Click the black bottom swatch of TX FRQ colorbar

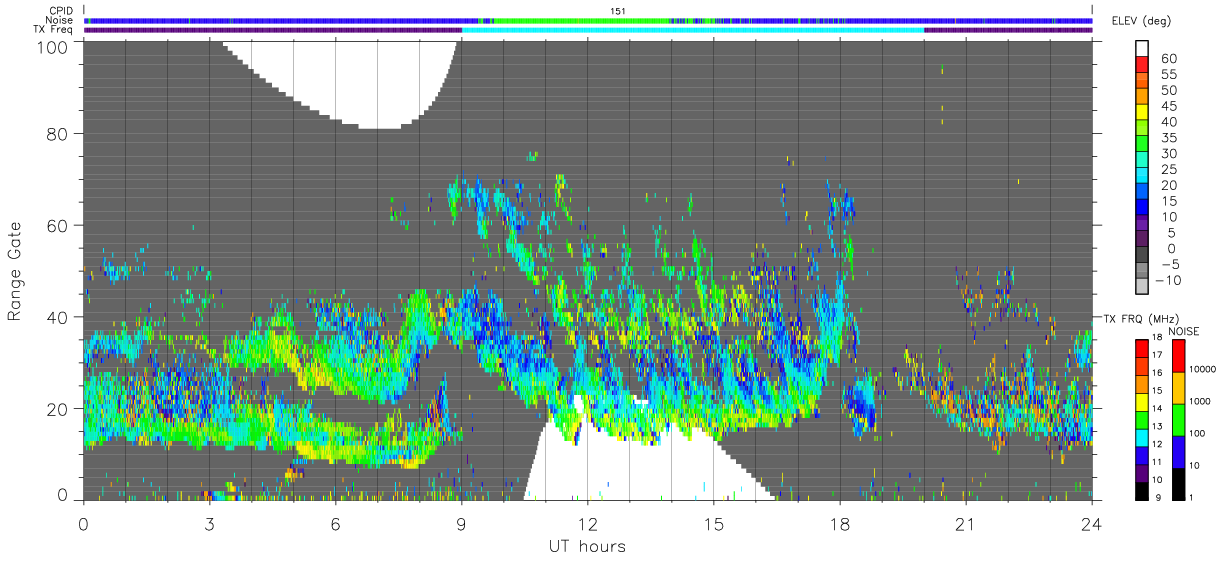tap(1142, 491)
